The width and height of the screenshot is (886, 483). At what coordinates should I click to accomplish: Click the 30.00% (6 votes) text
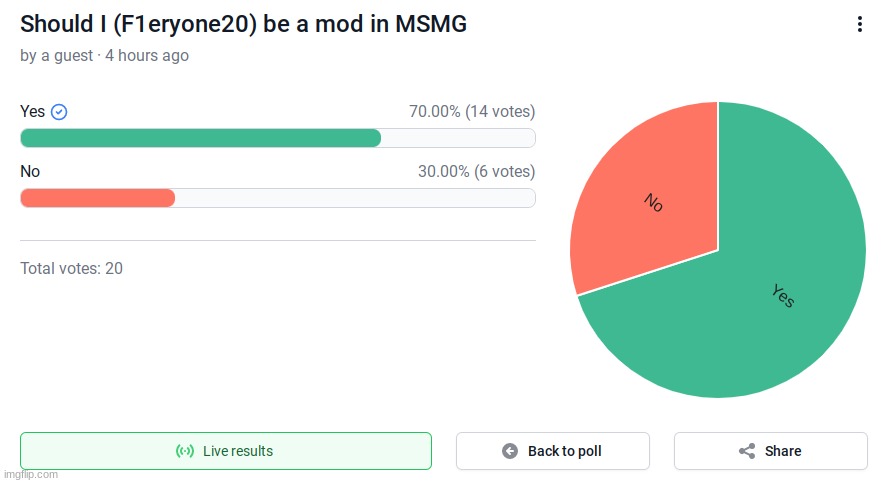click(x=476, y=171)
